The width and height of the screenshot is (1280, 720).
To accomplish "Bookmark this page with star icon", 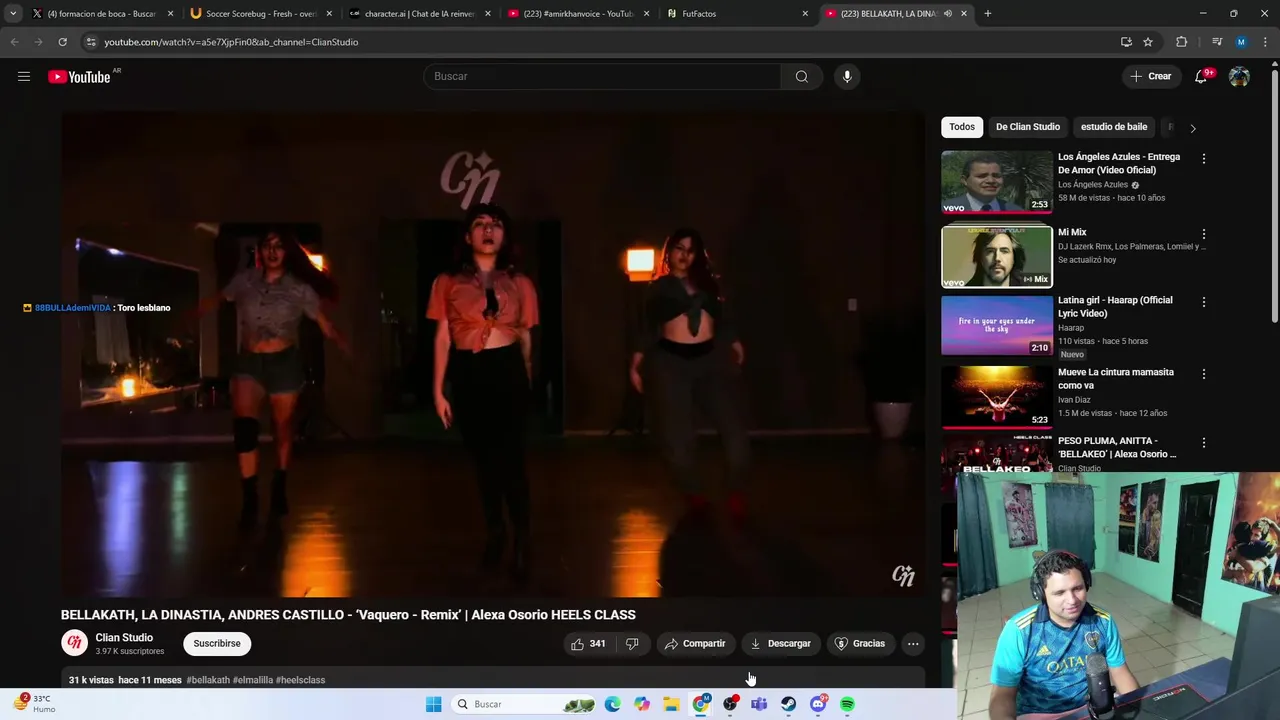I will [x=1148, y=42].
